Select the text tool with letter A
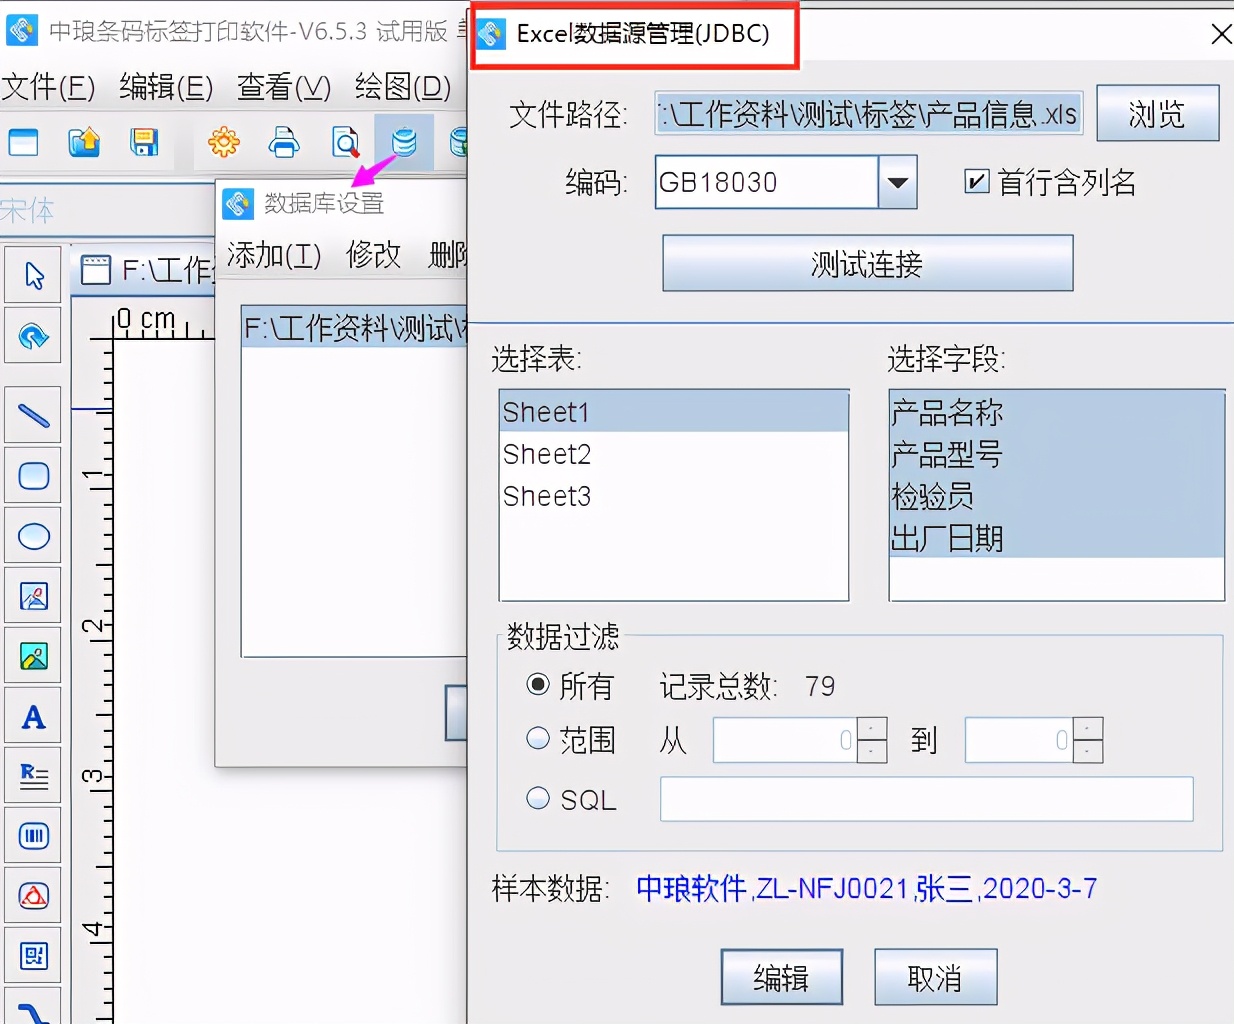Viewport: 1234px width, 1024px height. click(33, 715)
